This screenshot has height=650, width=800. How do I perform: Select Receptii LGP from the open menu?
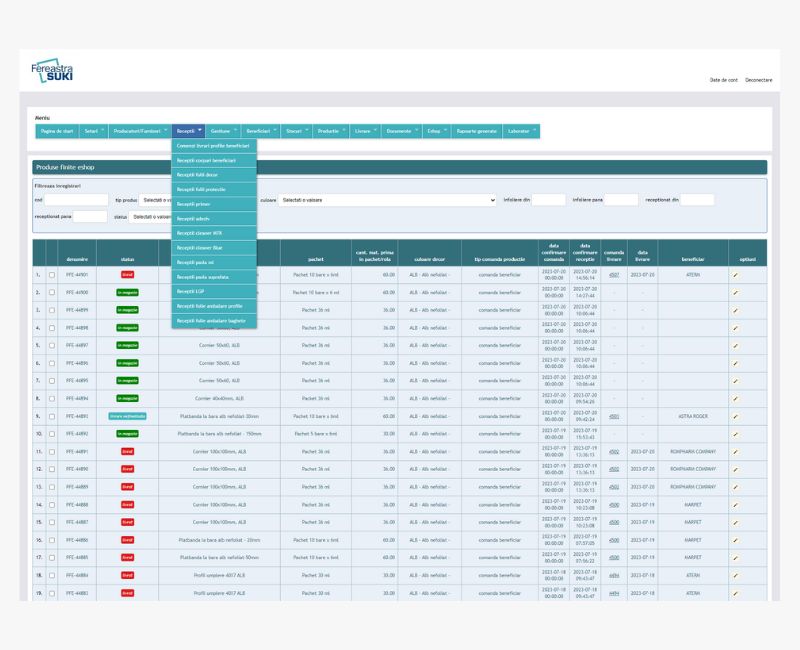coord(214,291)
